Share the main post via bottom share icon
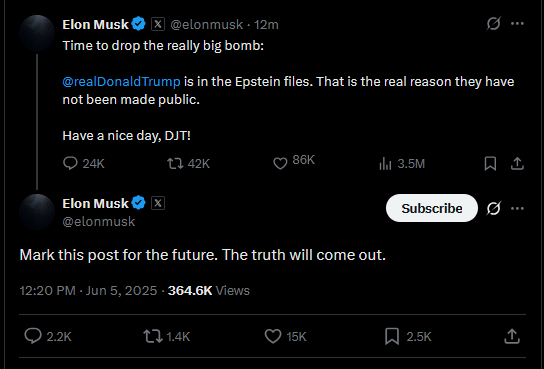The width and height of the screenshot is (544, 369). pyautogui.click(x=512, y=336)
